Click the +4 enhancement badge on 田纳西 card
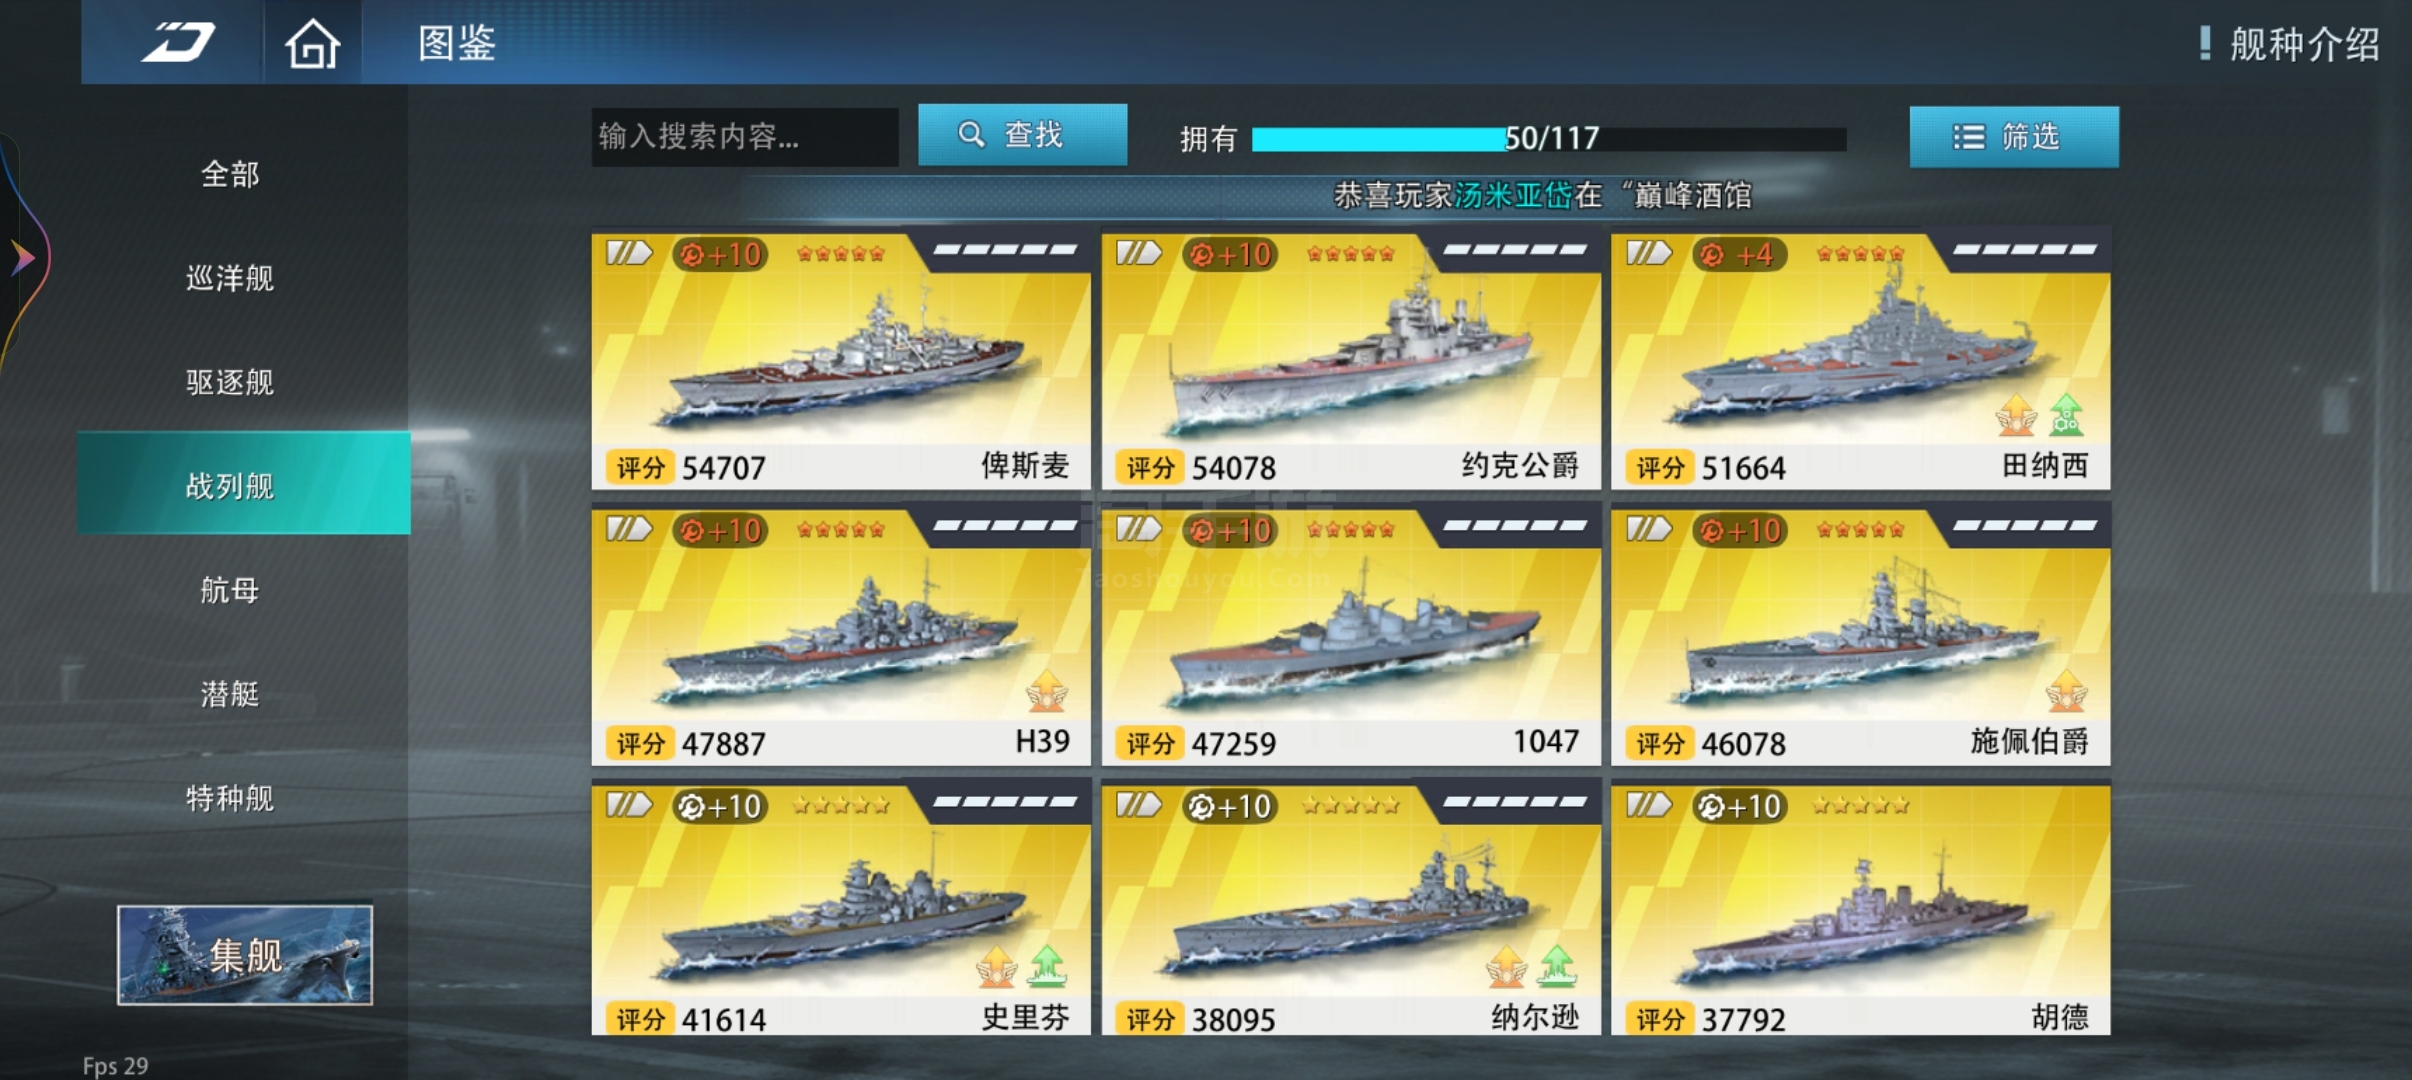 [x=1740, y=255]
